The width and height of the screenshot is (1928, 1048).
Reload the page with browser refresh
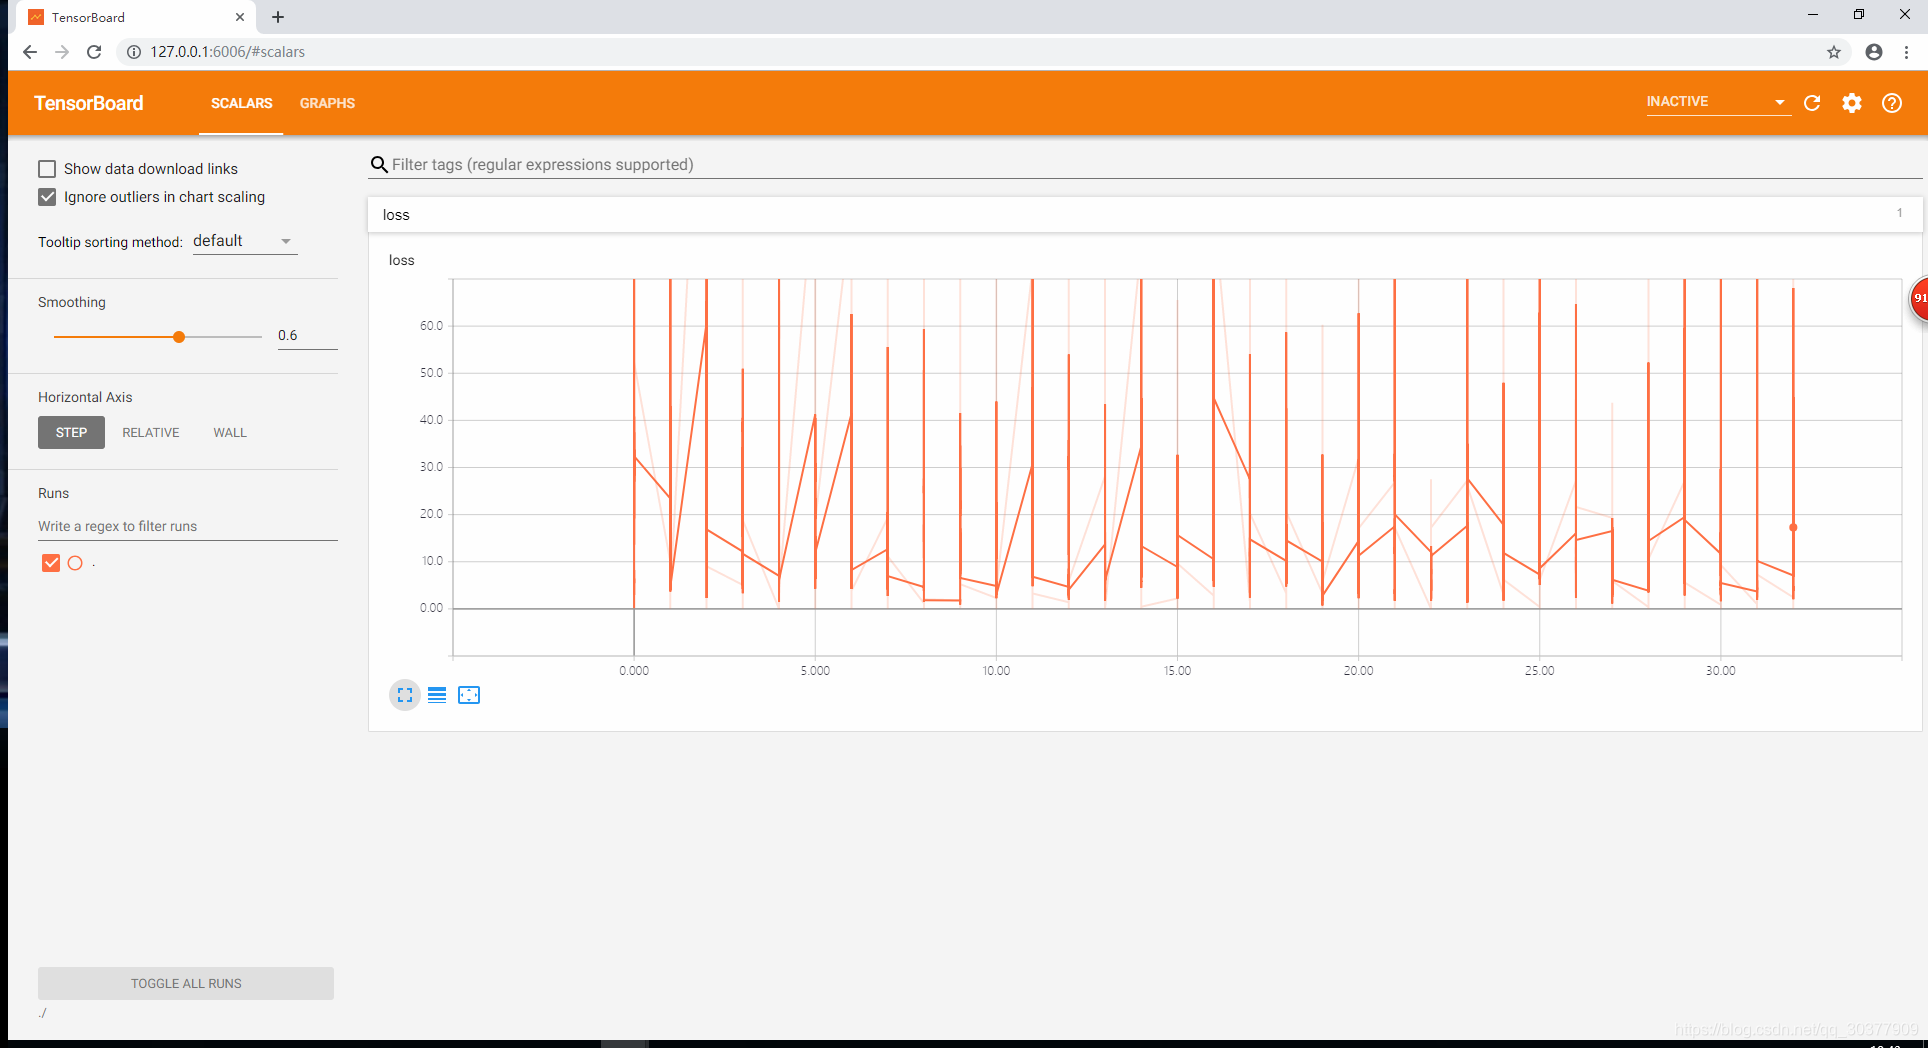pyautogui.click(x=94, y=52)
